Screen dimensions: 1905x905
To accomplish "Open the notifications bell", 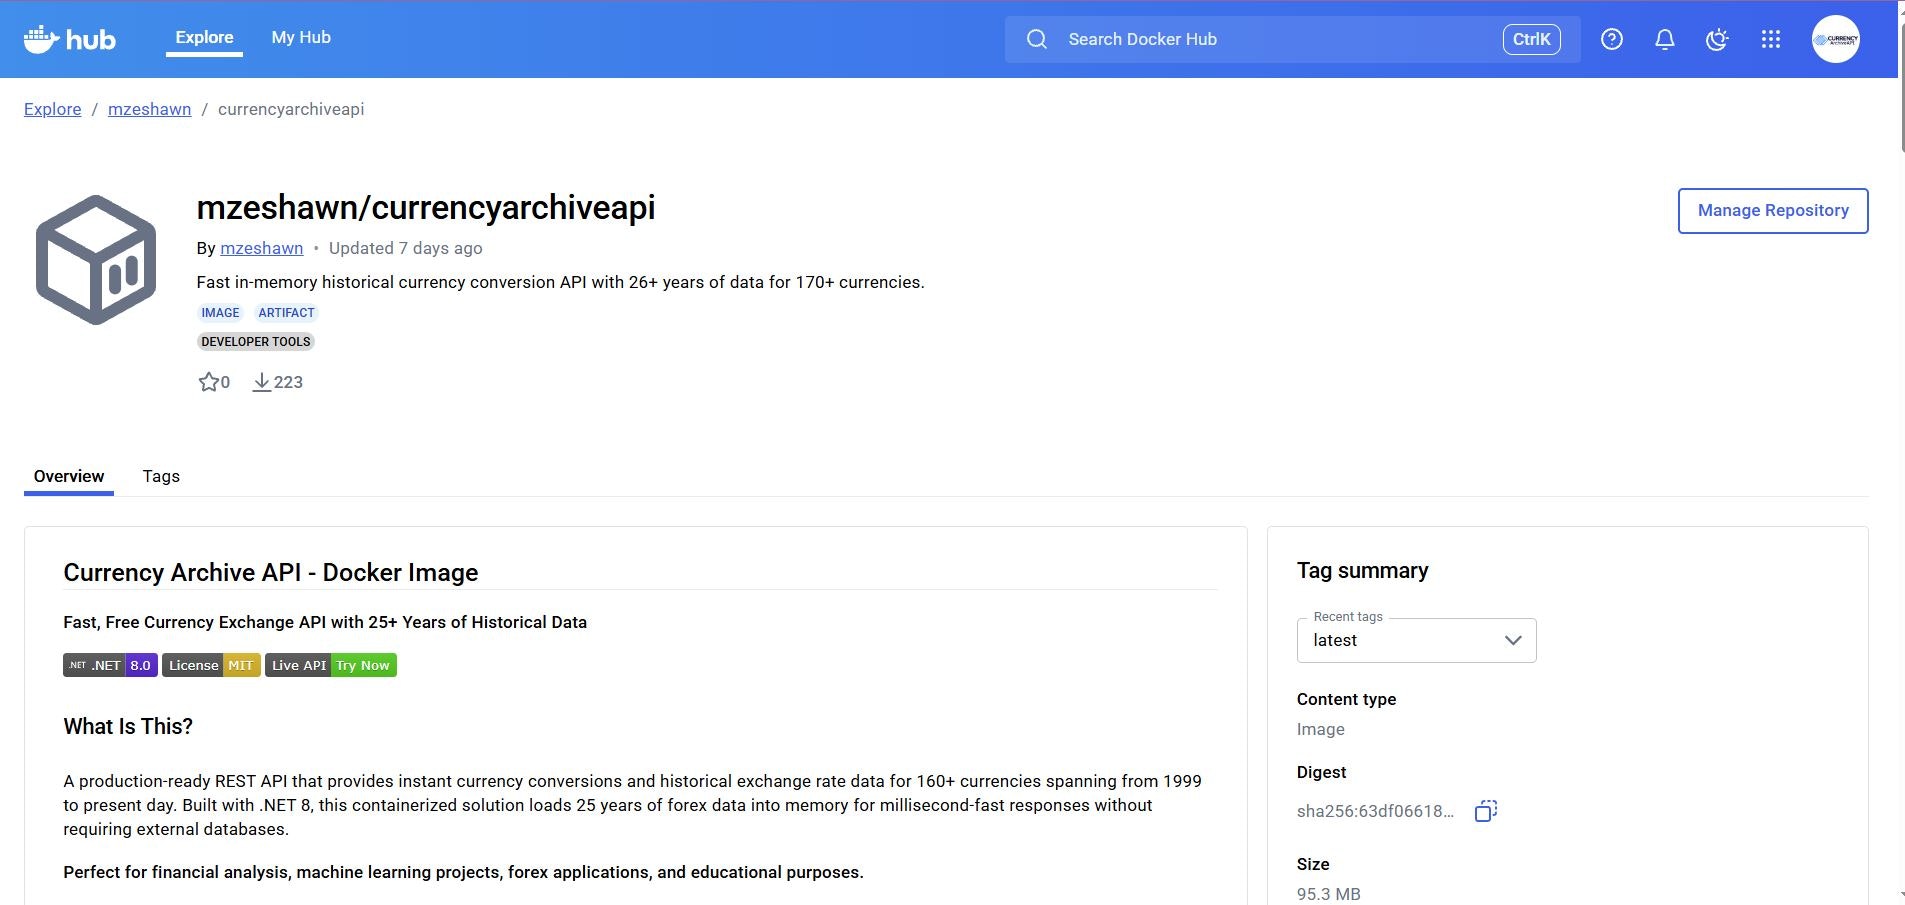I will [x=1664, y=39].
